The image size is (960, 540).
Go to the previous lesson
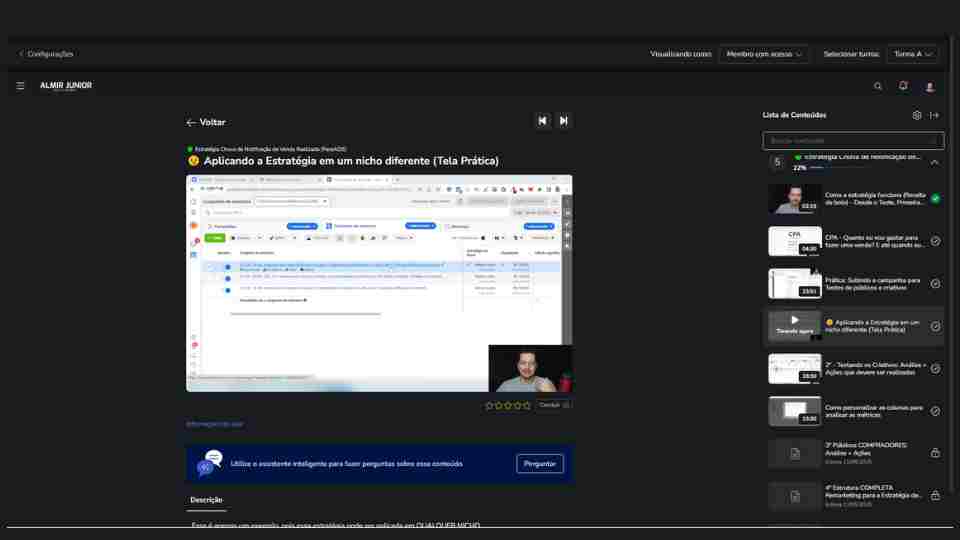coord(542,121)
